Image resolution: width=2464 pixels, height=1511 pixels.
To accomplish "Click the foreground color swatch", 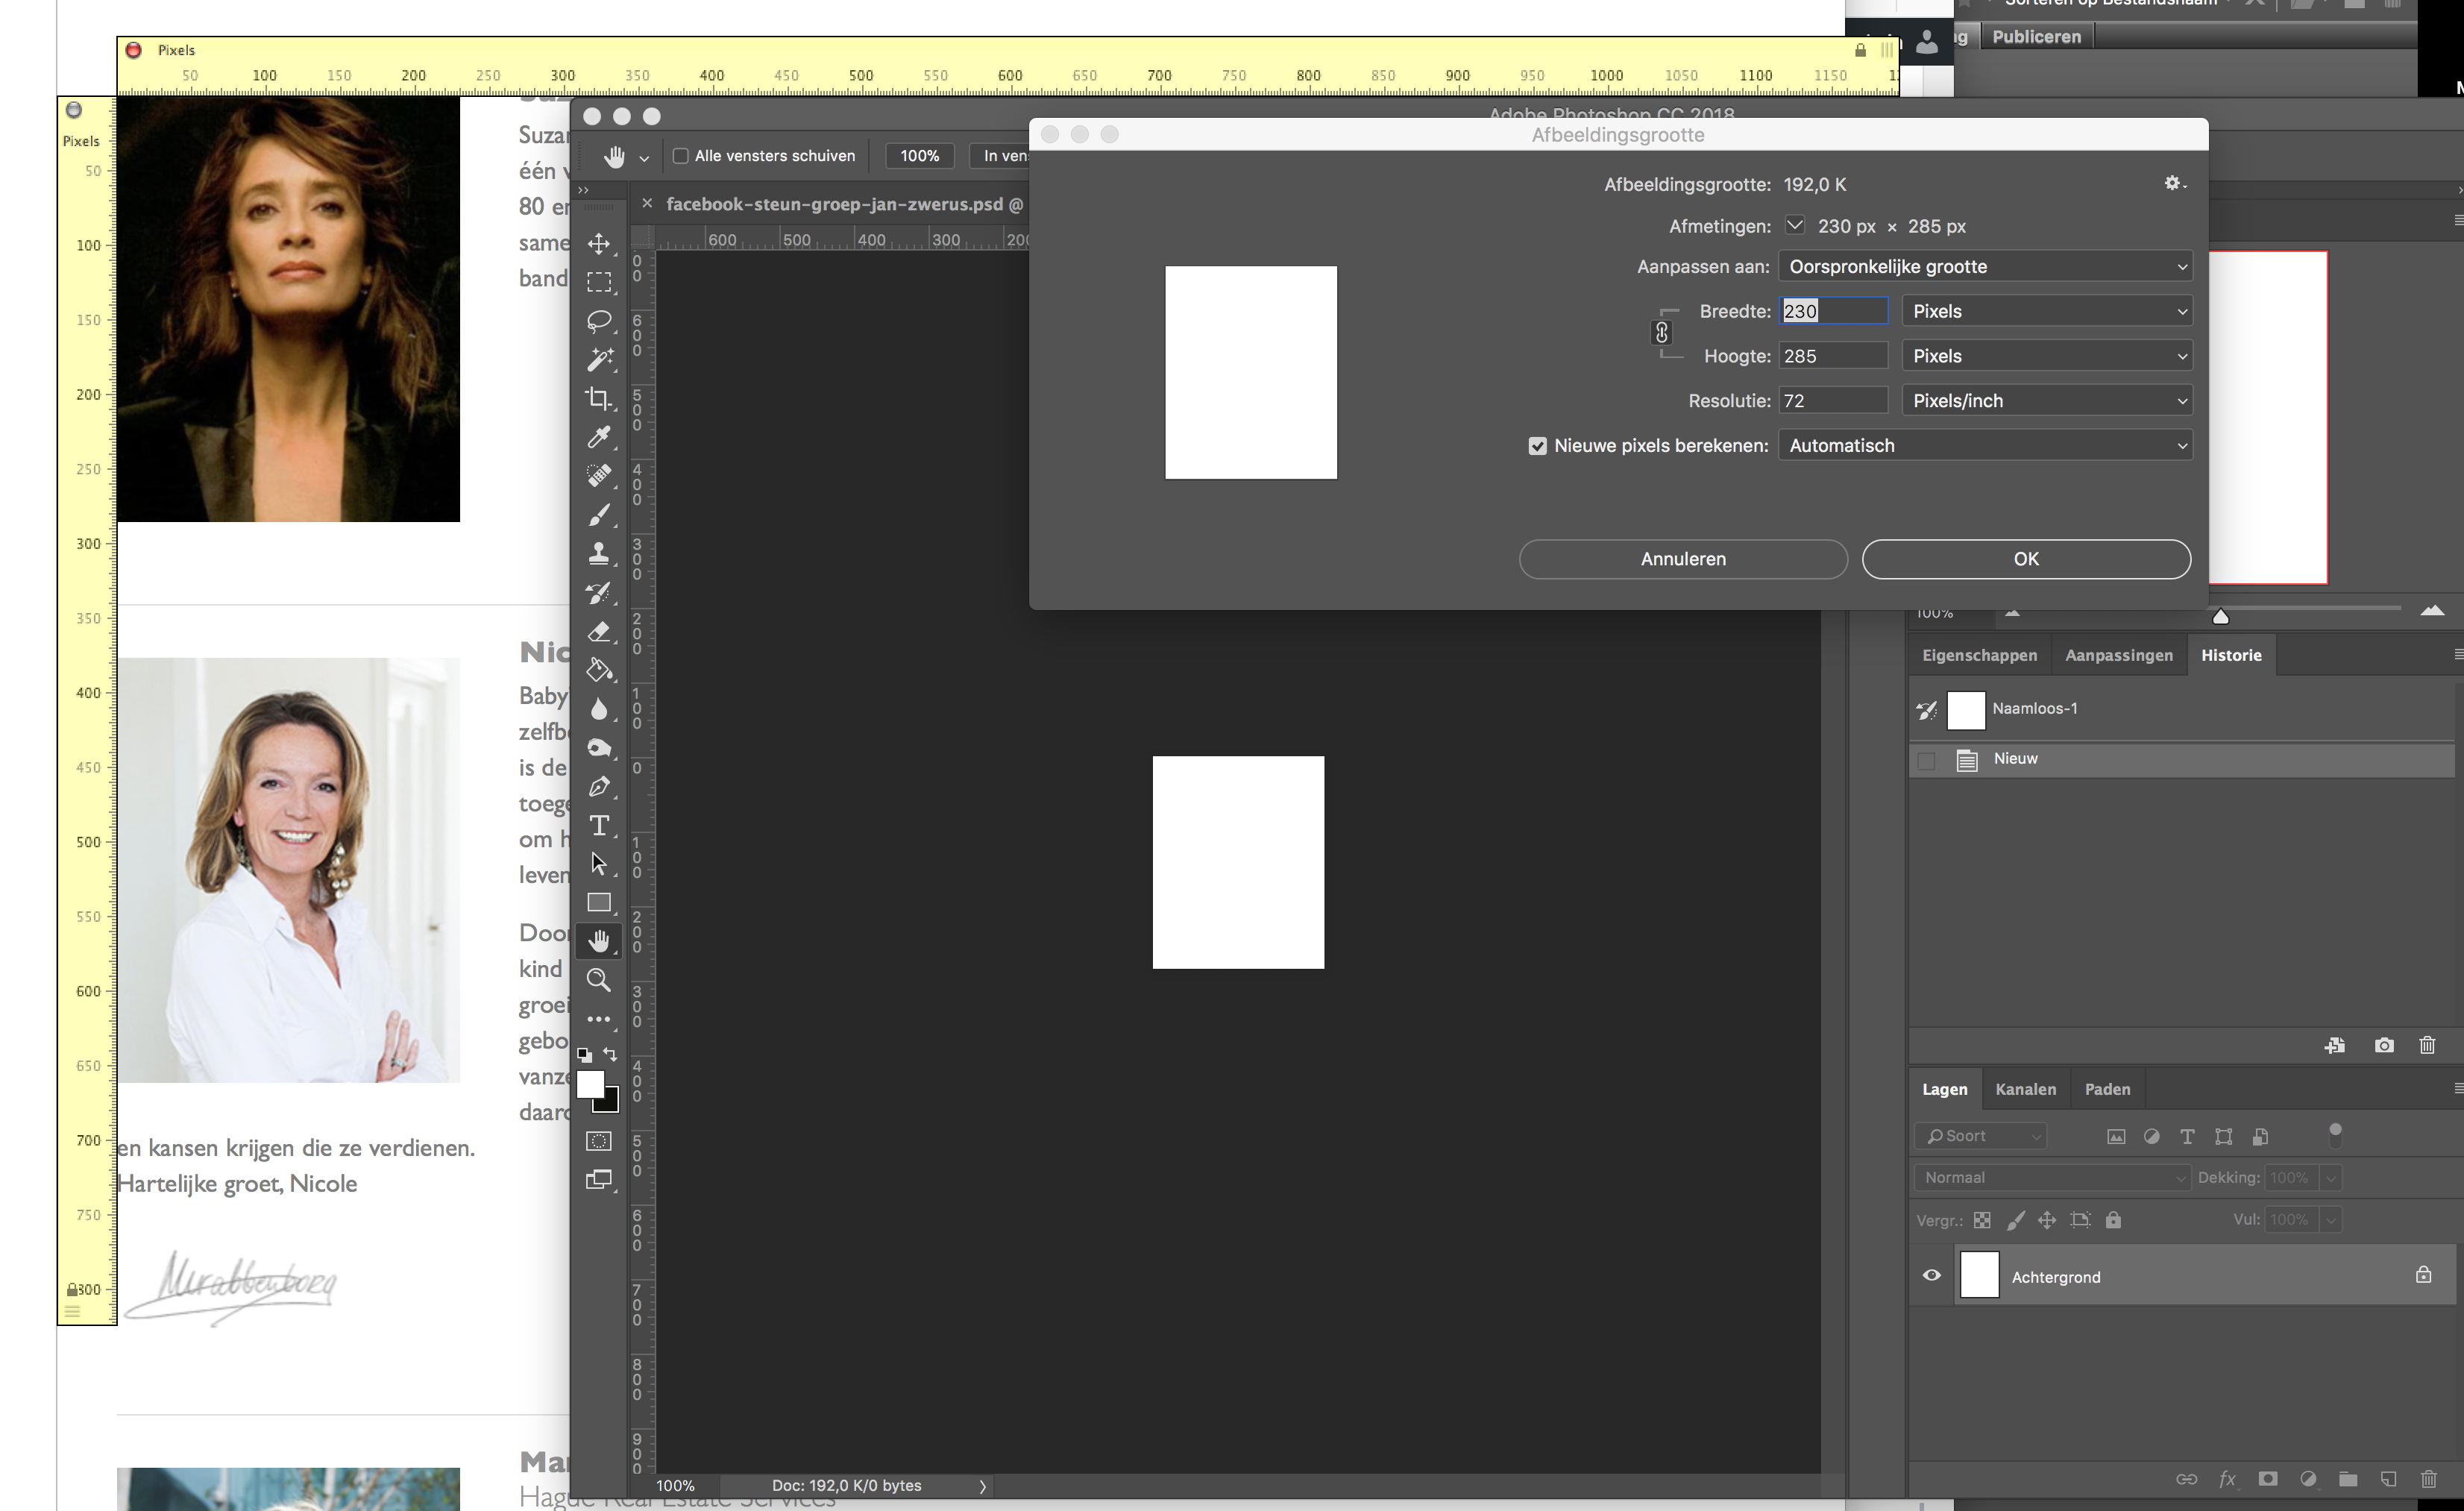I will 590,1084.
